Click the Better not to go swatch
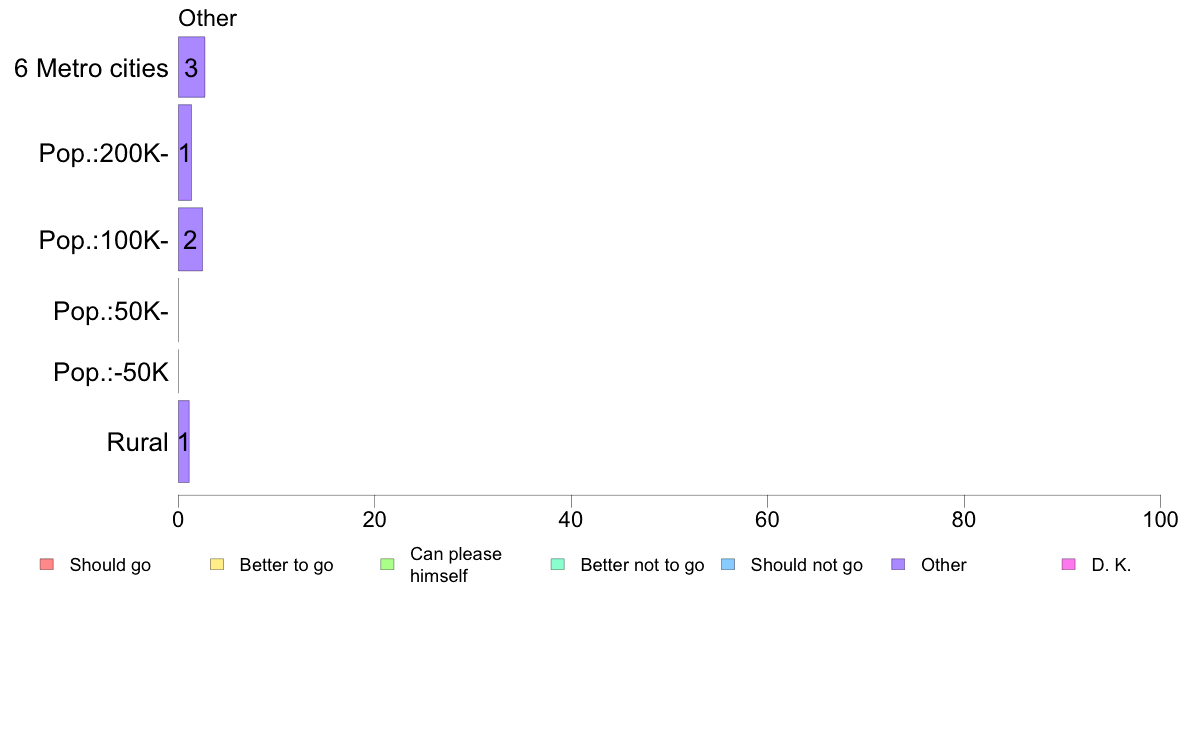The height and width of the screenshot is (736, 1188). click(558, 565)
